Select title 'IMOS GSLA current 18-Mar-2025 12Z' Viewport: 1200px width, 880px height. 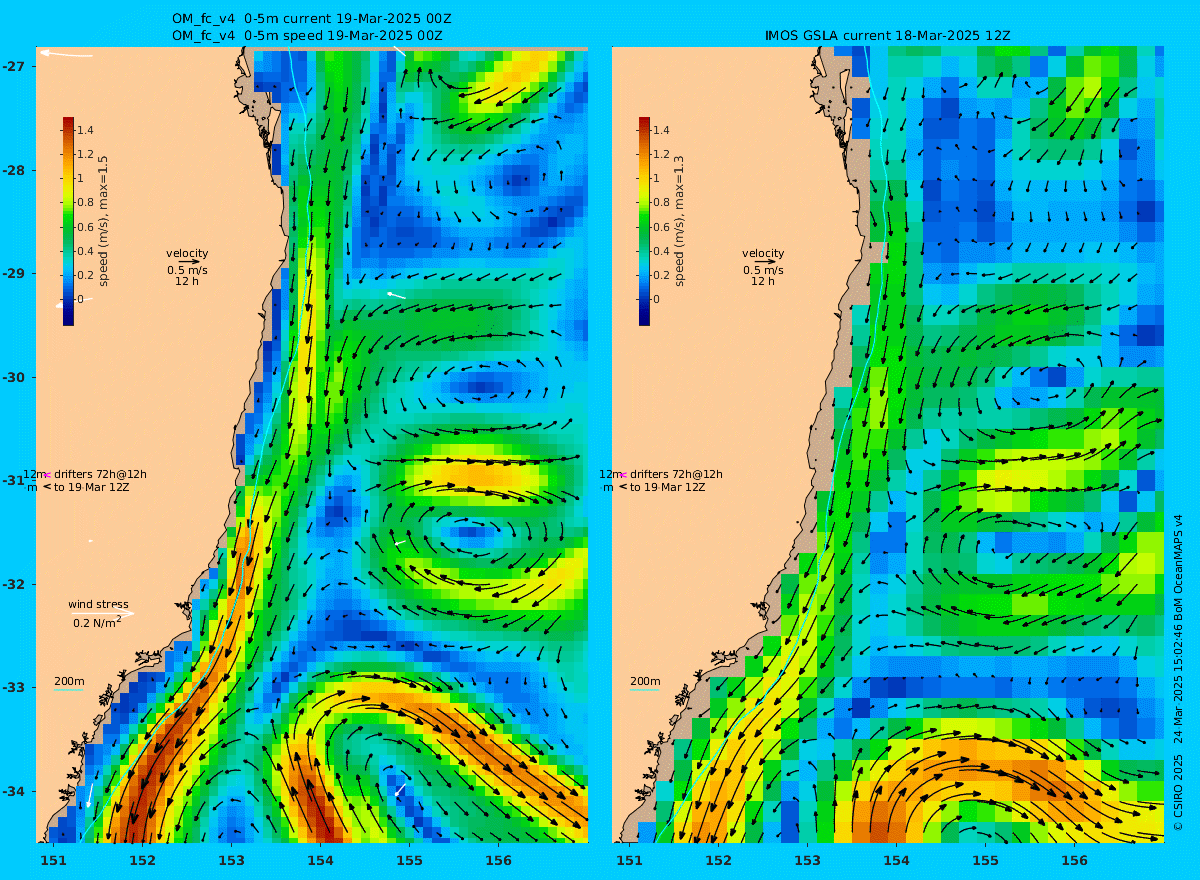coord(888,36)
